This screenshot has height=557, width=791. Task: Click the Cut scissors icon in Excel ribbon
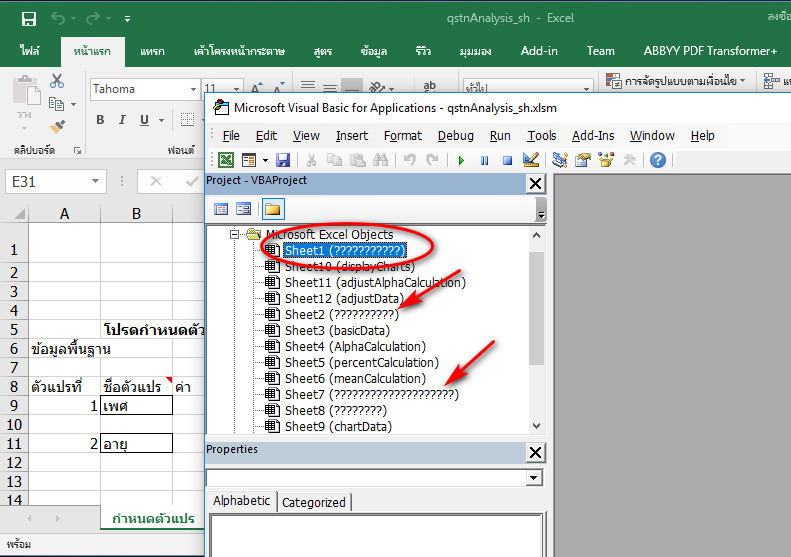pyautogui.click(x=56, y=81)
